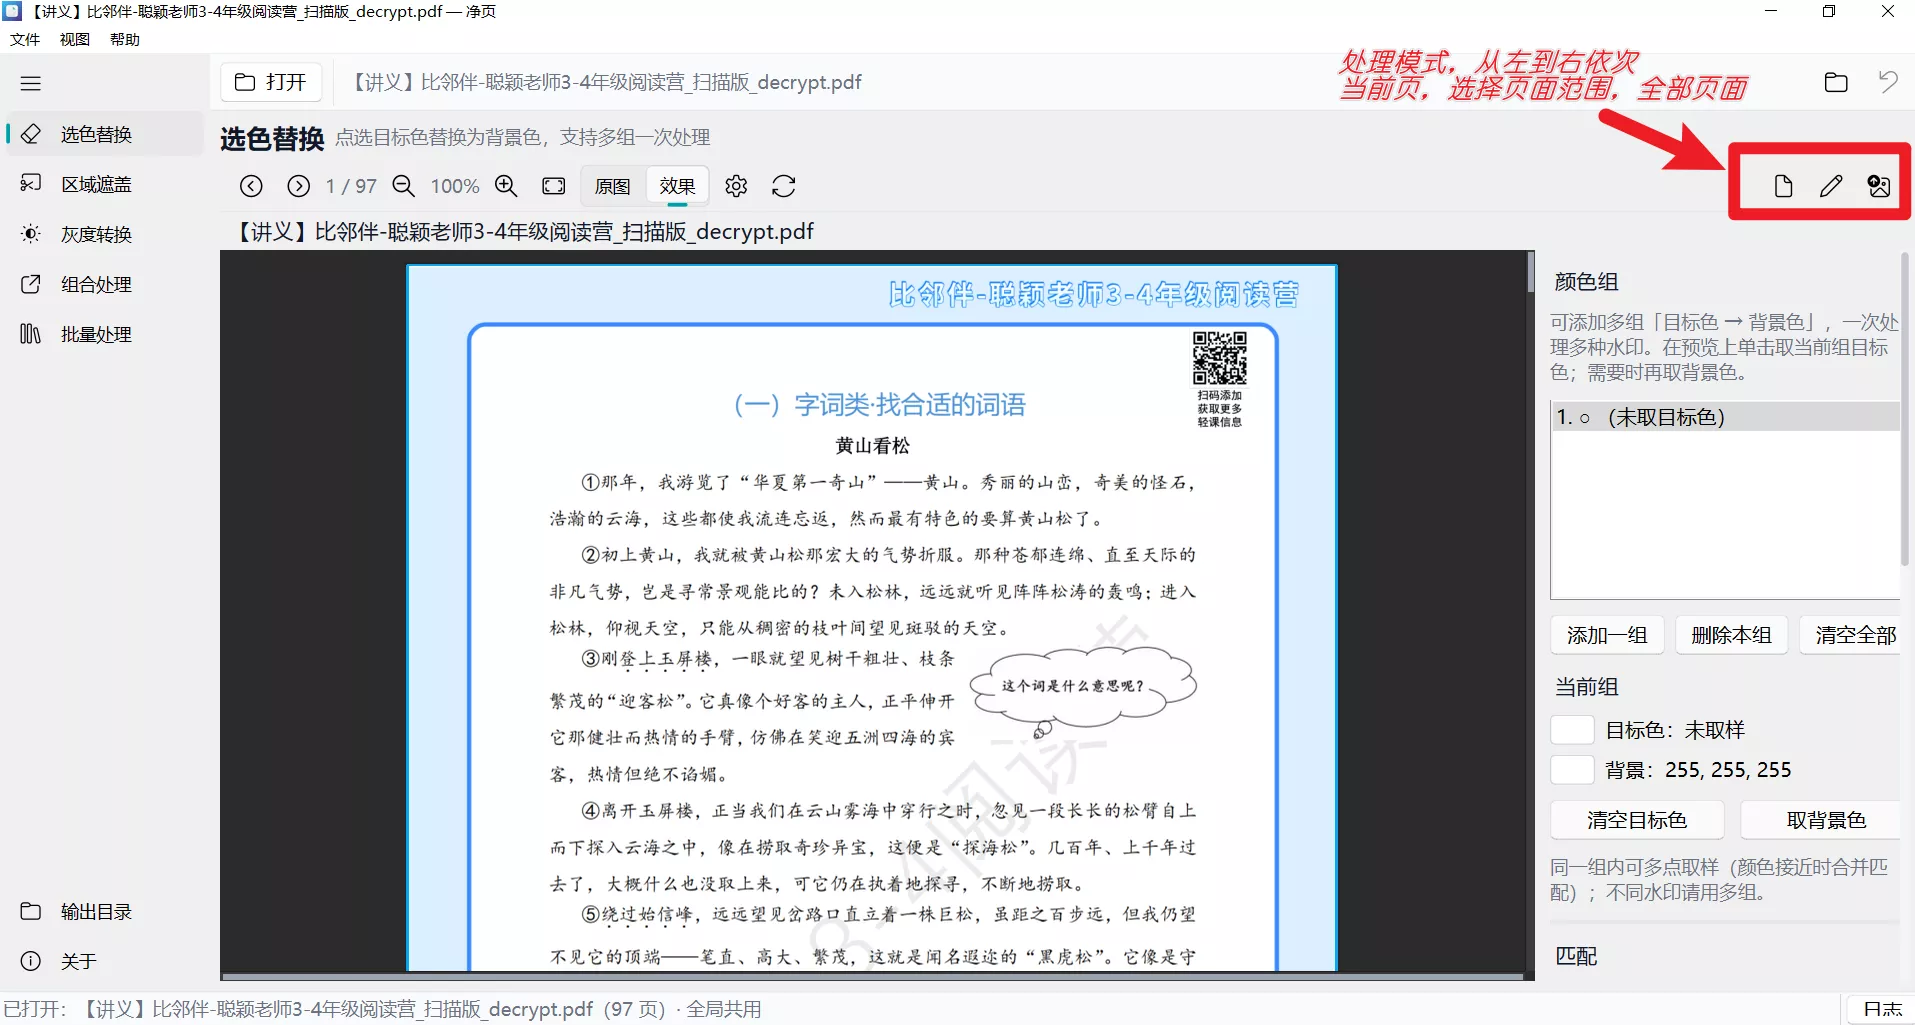Click 取背景色 button
This screenshot has width=1915, height=1025.
[x=1822, y=820]
